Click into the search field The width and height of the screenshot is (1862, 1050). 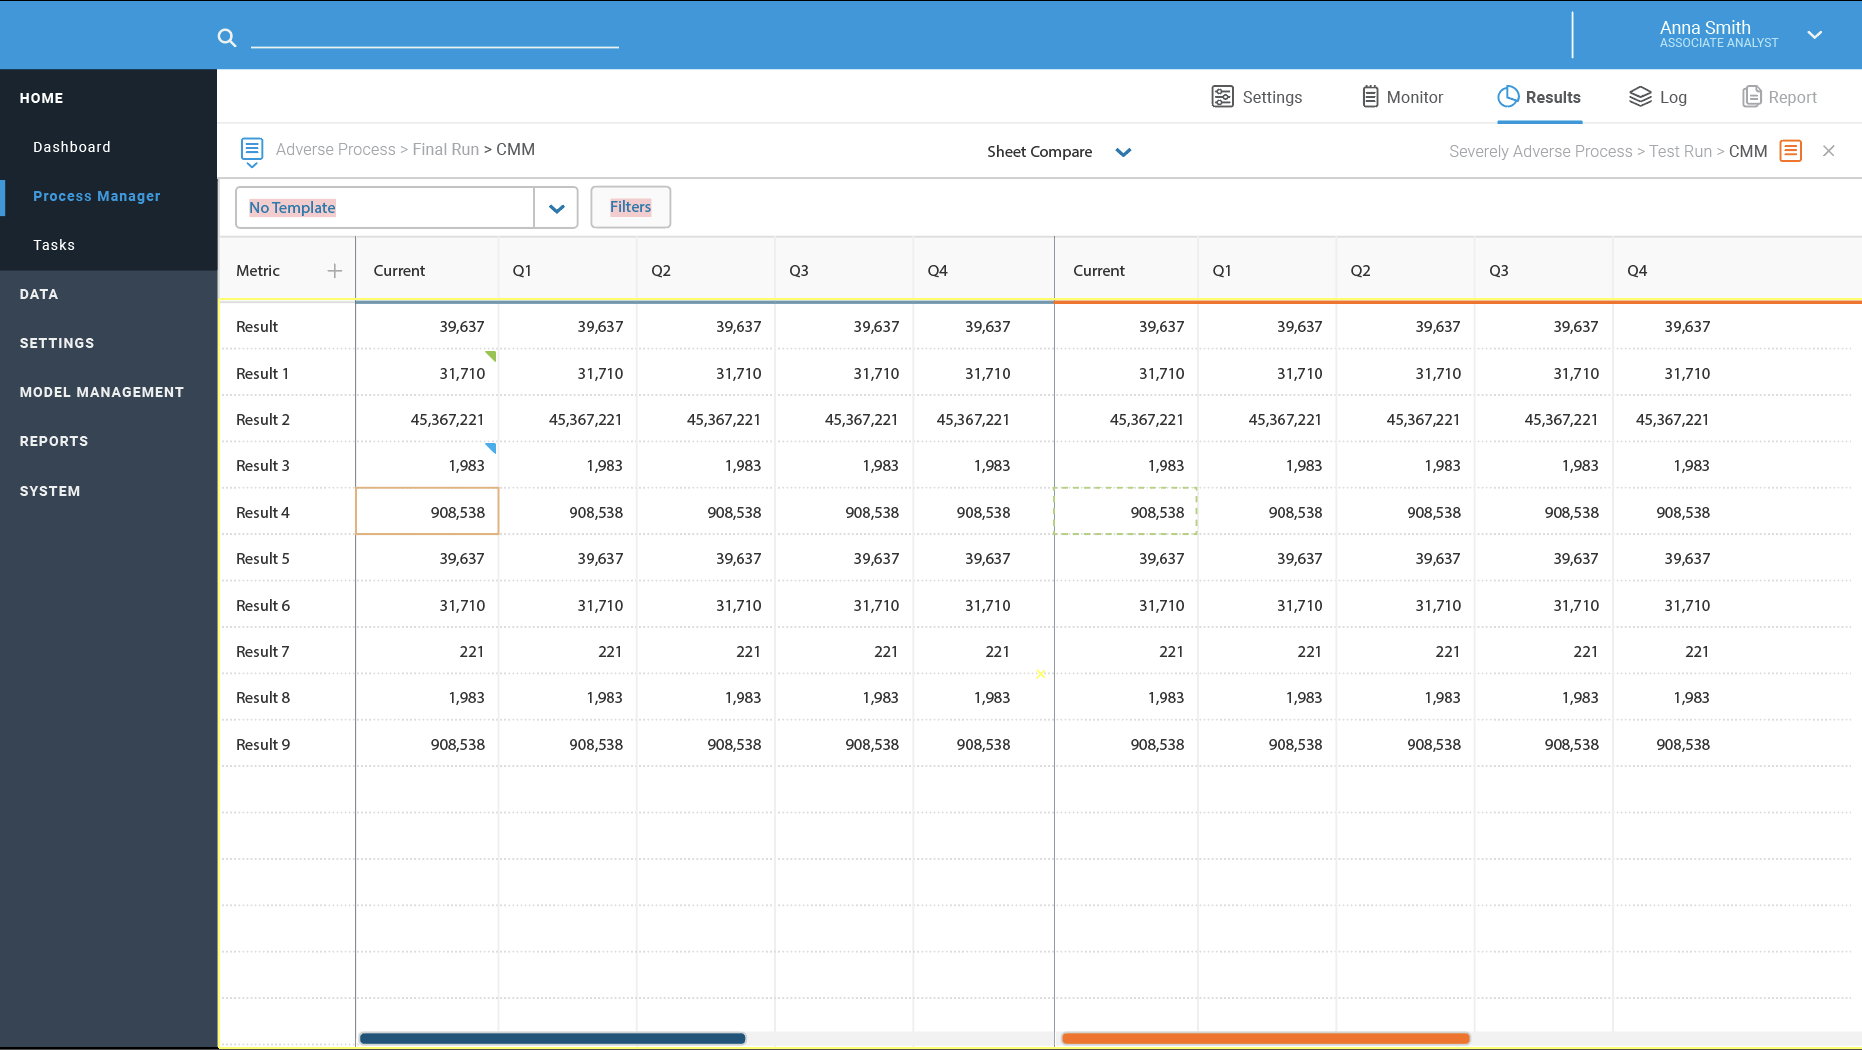click(x=435, y=37)
